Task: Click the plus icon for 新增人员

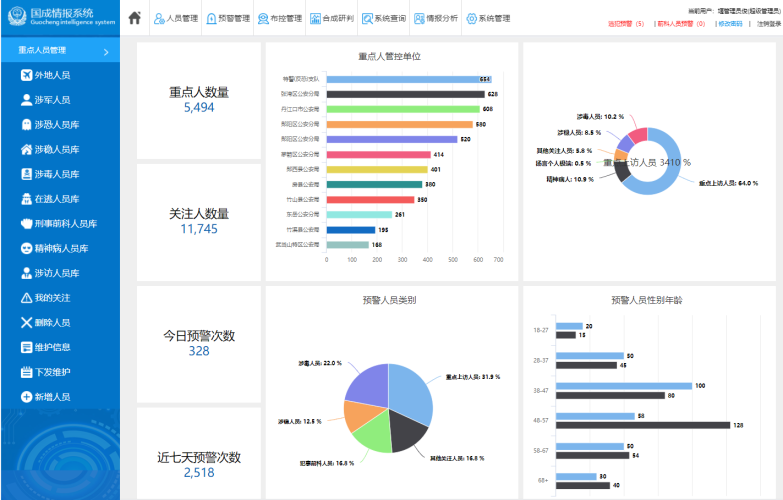Action: pos(27,397)
